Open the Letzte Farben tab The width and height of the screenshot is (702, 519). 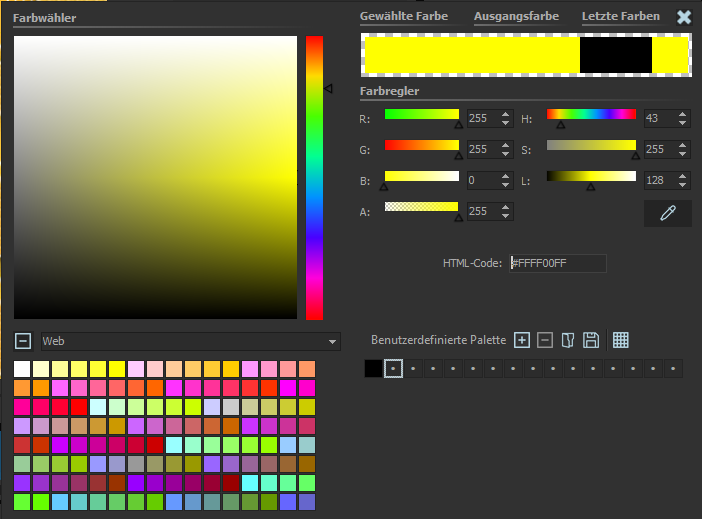click(x=620, y=17)
